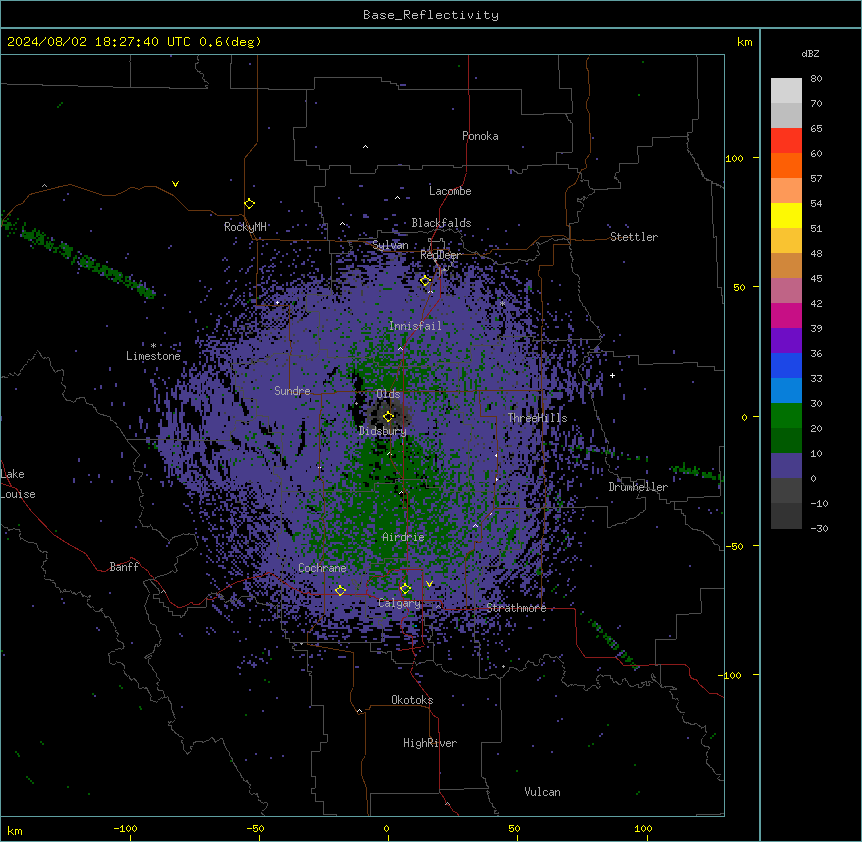Click the Calgary city label
The image size is (862, 842).
(x=399, y=603)
